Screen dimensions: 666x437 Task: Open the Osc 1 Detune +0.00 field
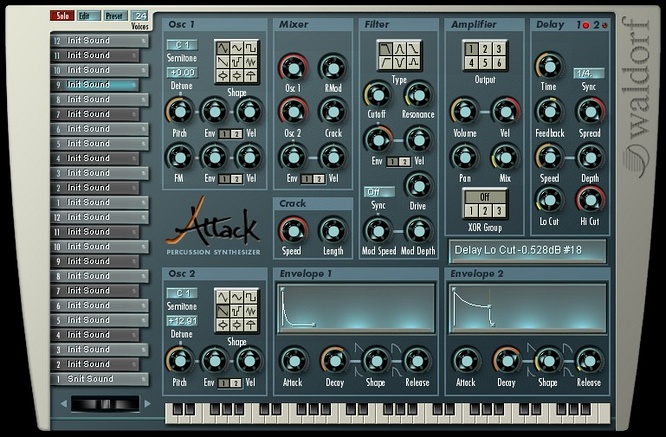(x=182, y=73)
